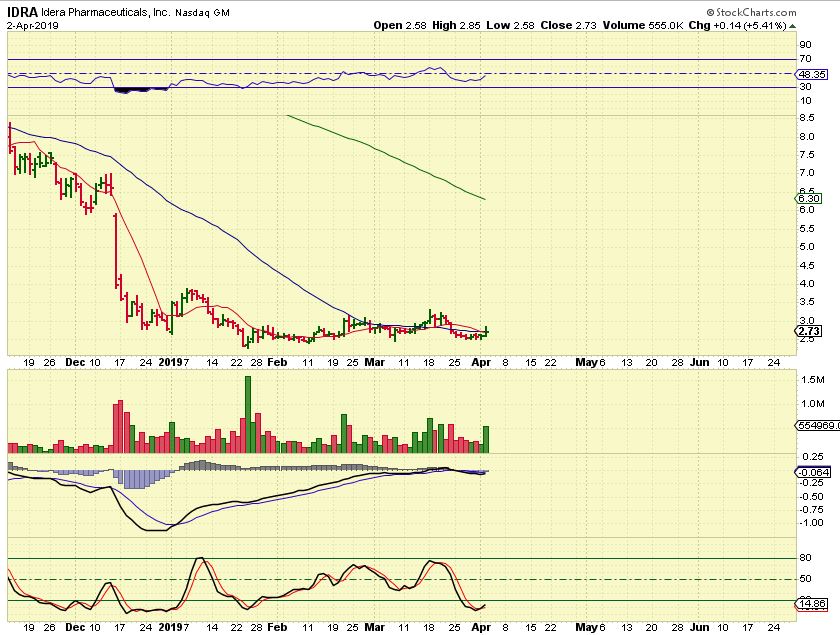
Task: Click the 4.5 price axis label
Action: point(807,265)
